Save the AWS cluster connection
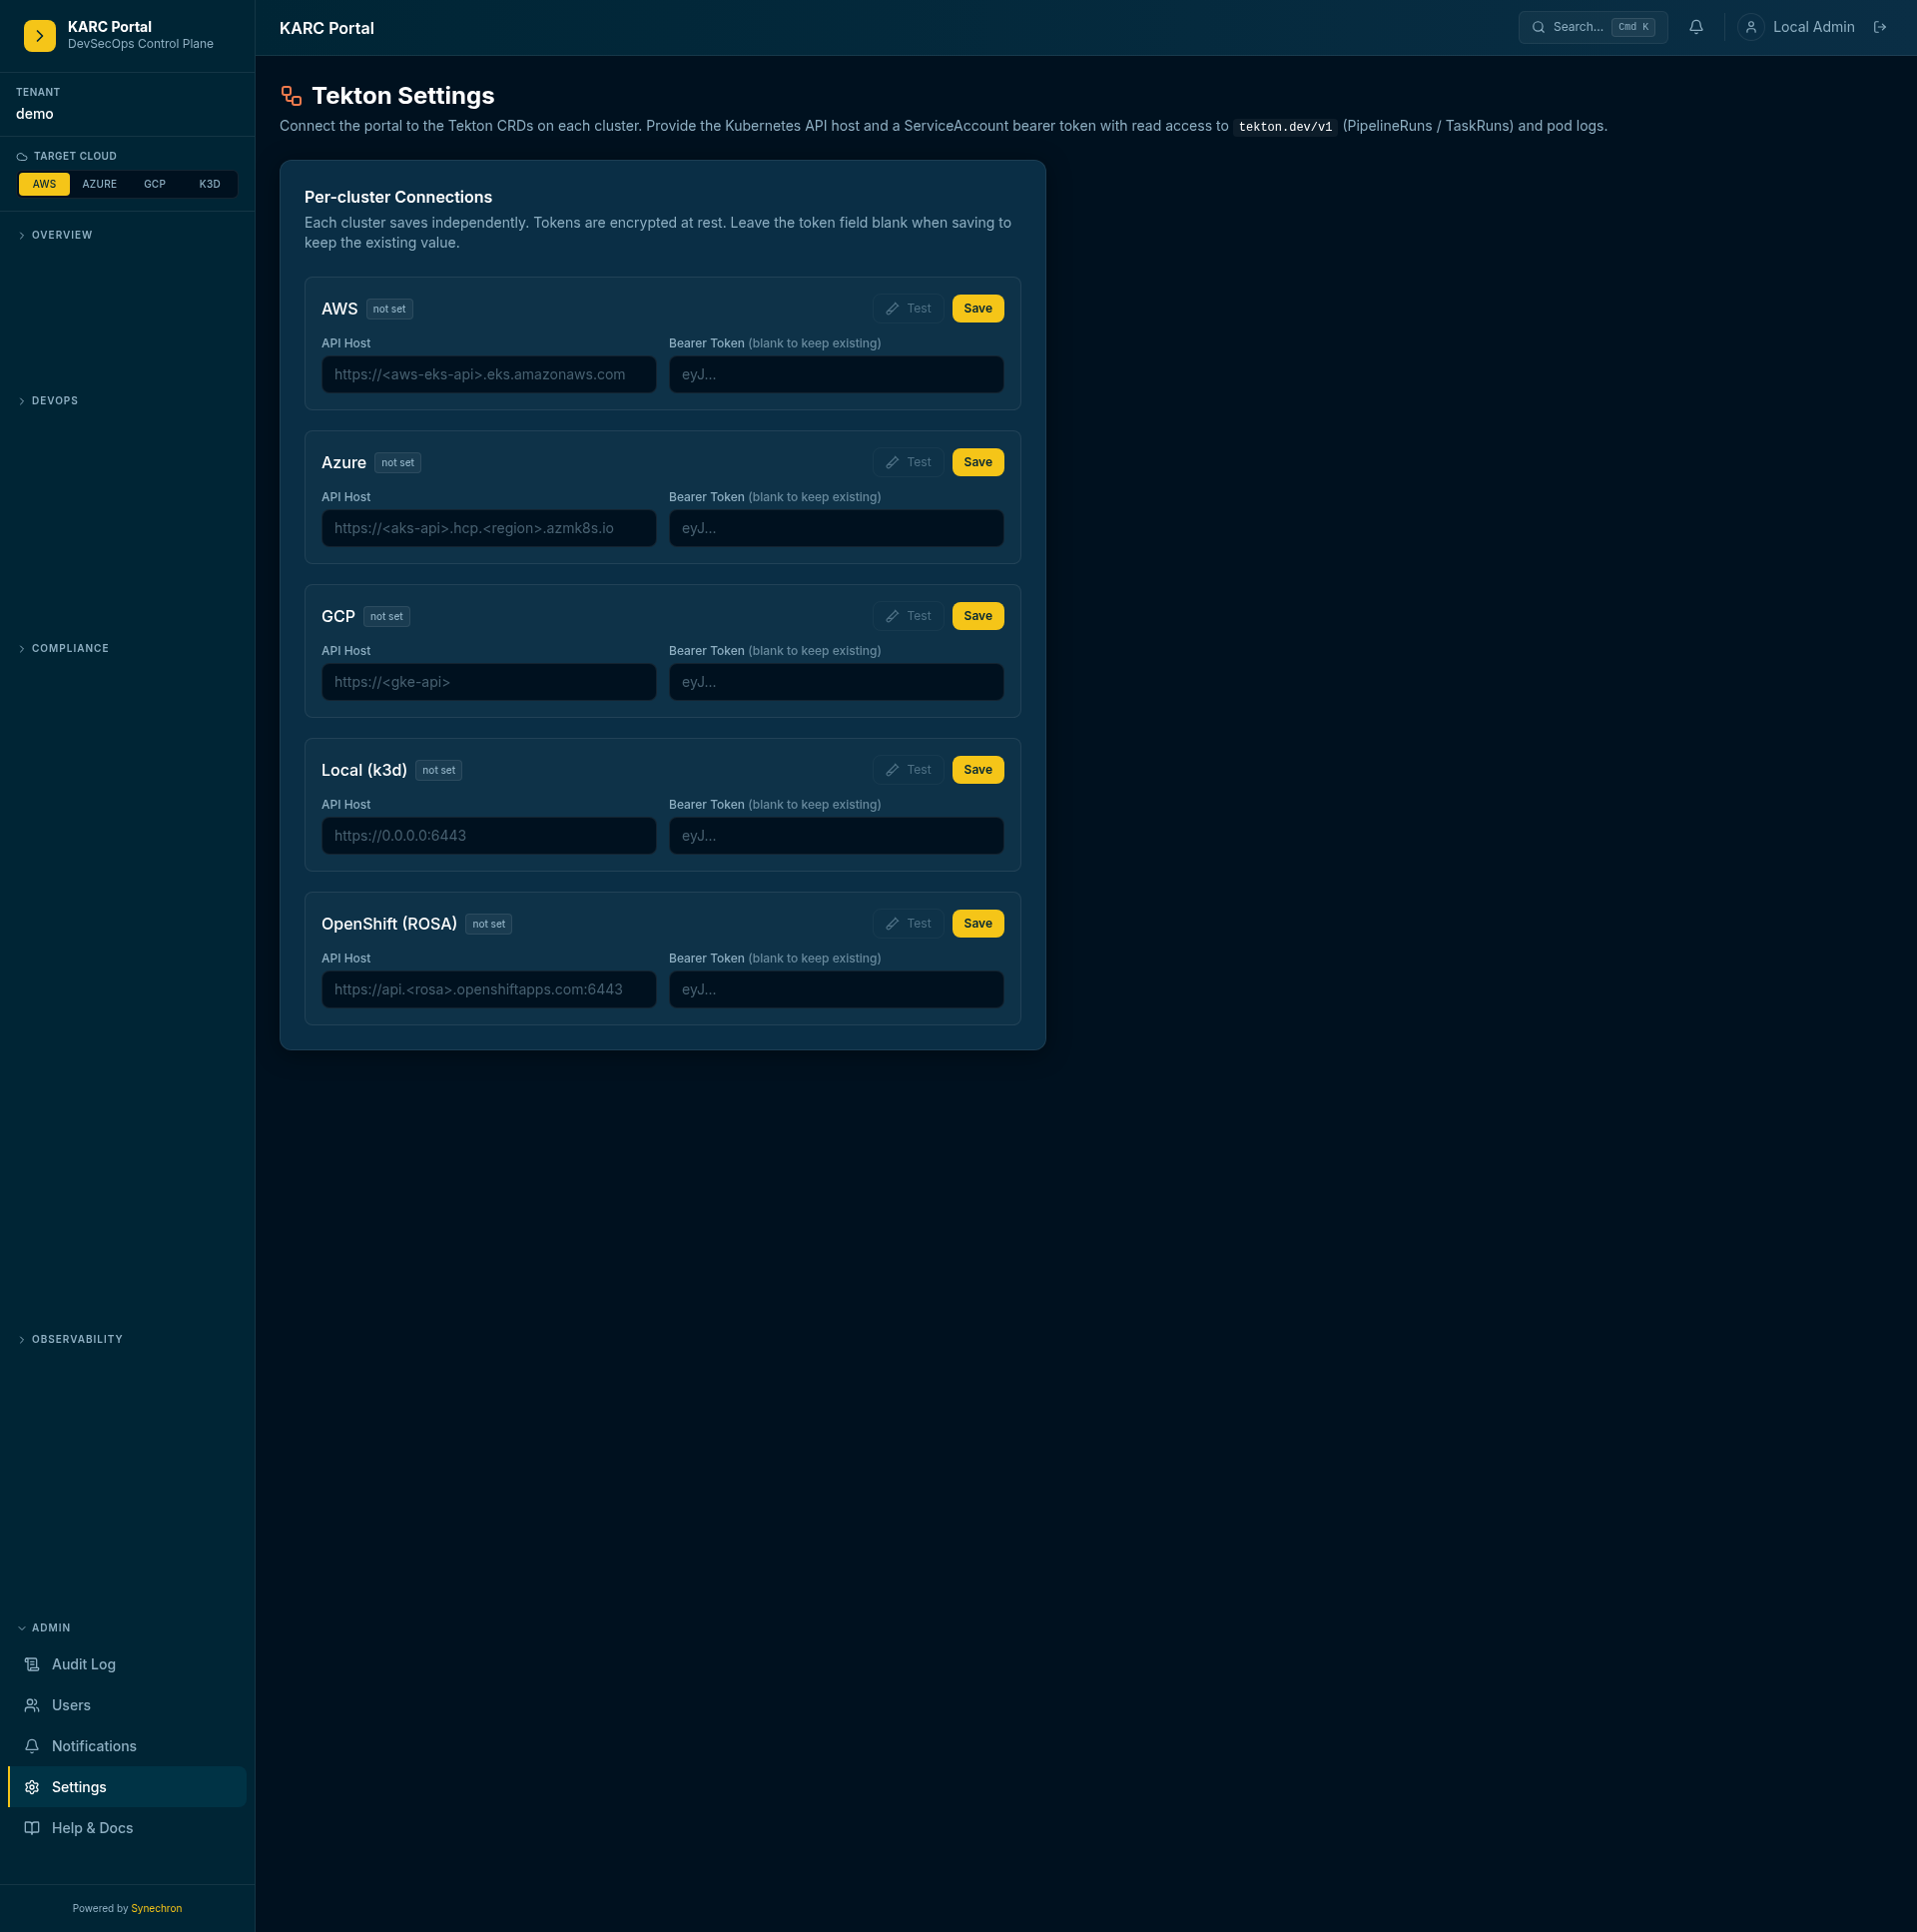Screen dimensions: 1917x1932 [977, 309]
